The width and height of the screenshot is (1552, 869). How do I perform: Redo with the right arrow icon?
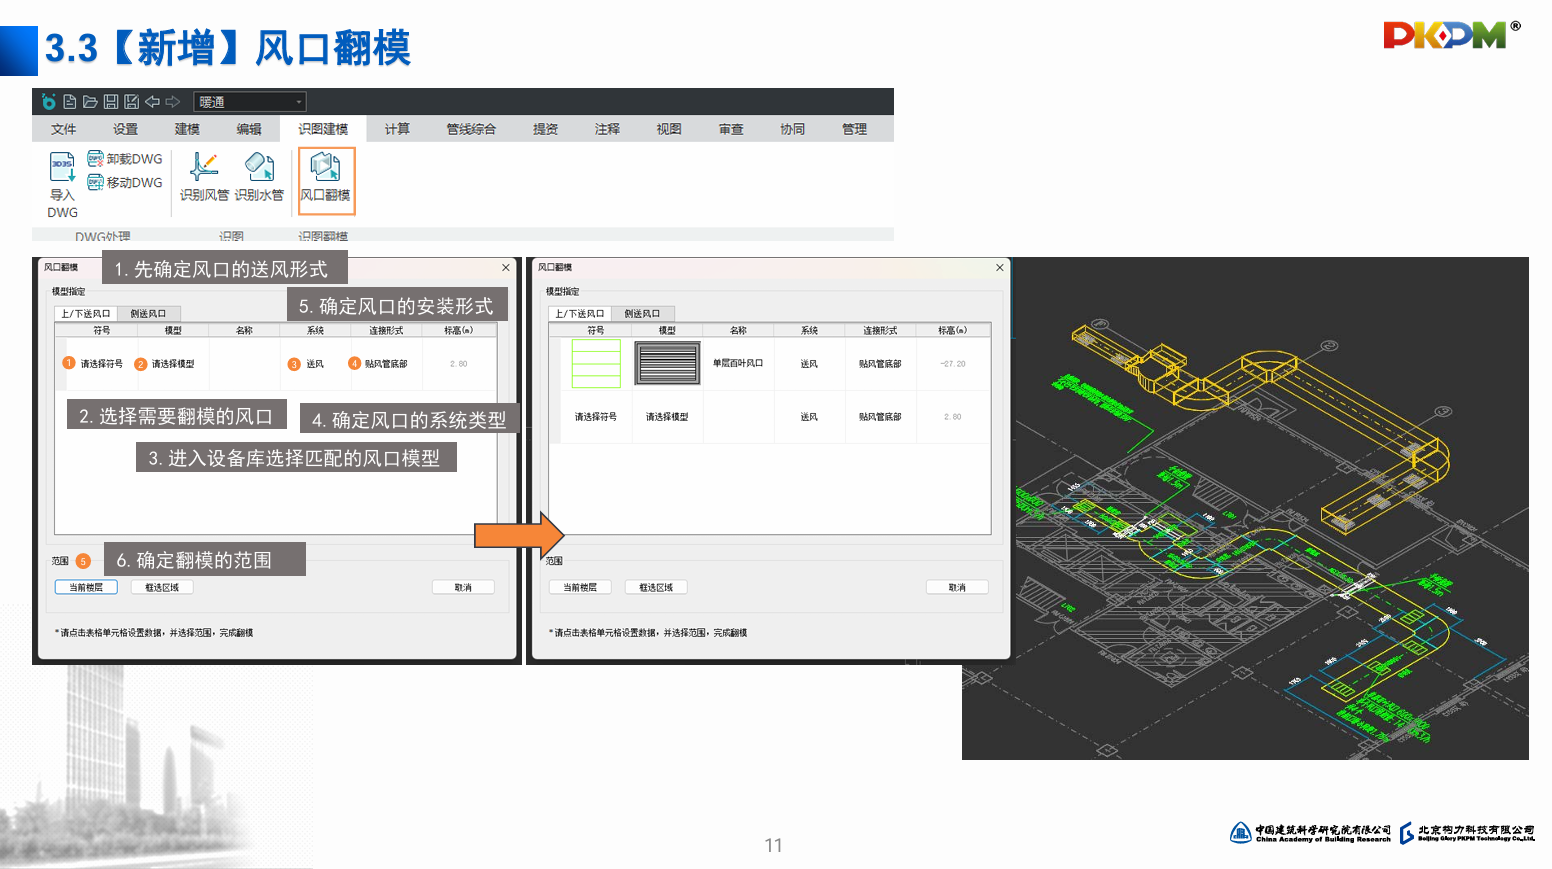(x=172, y=102)
